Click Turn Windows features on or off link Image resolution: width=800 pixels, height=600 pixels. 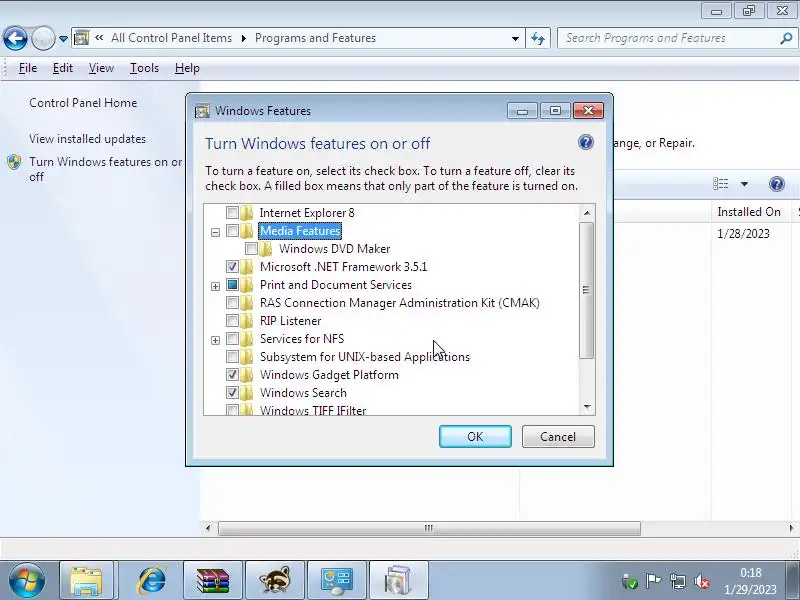pos(105,169)
